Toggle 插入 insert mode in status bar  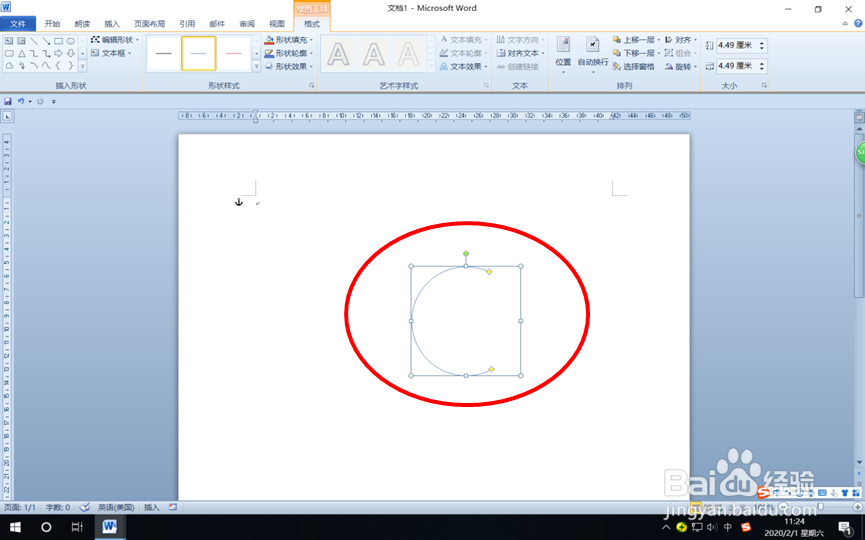(x=152, y=507)
